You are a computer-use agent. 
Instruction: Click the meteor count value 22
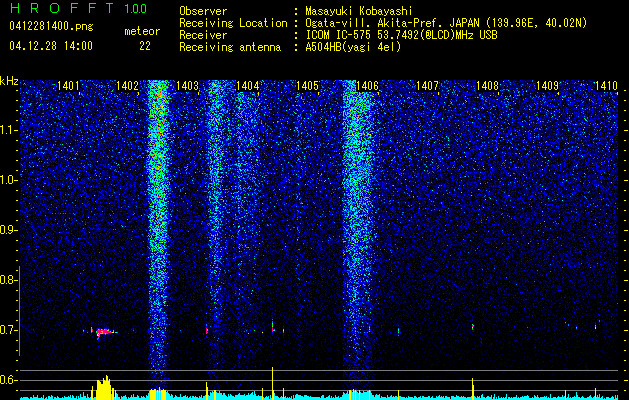click(145, 46)
